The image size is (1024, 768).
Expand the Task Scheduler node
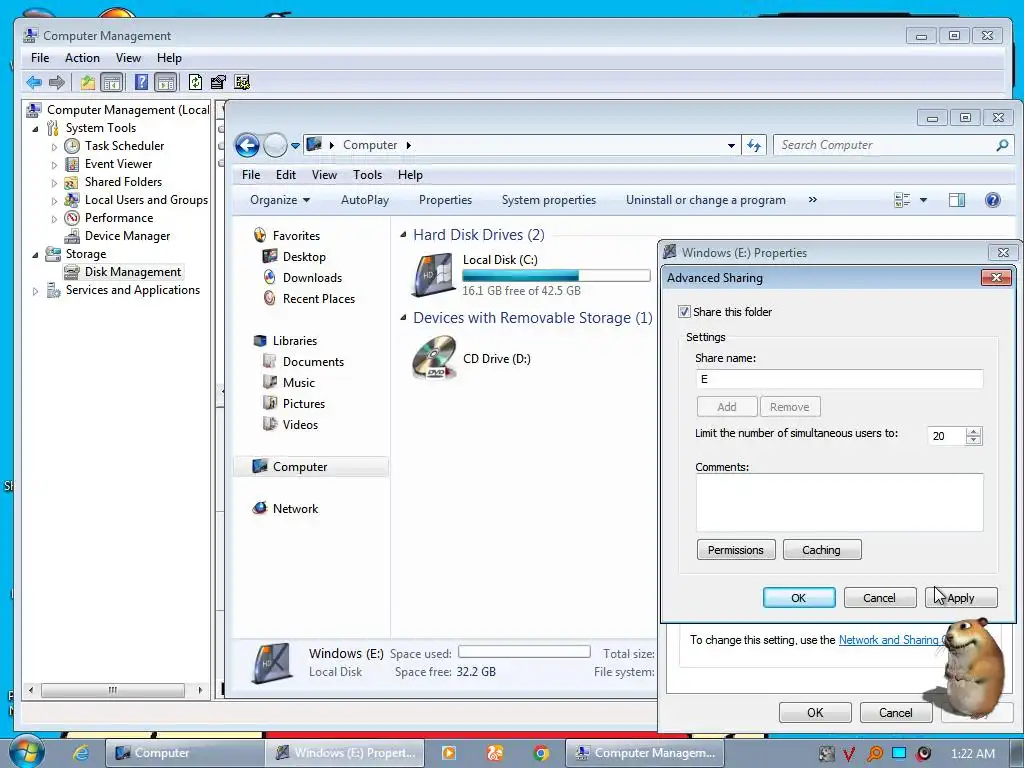click(54, 147)
